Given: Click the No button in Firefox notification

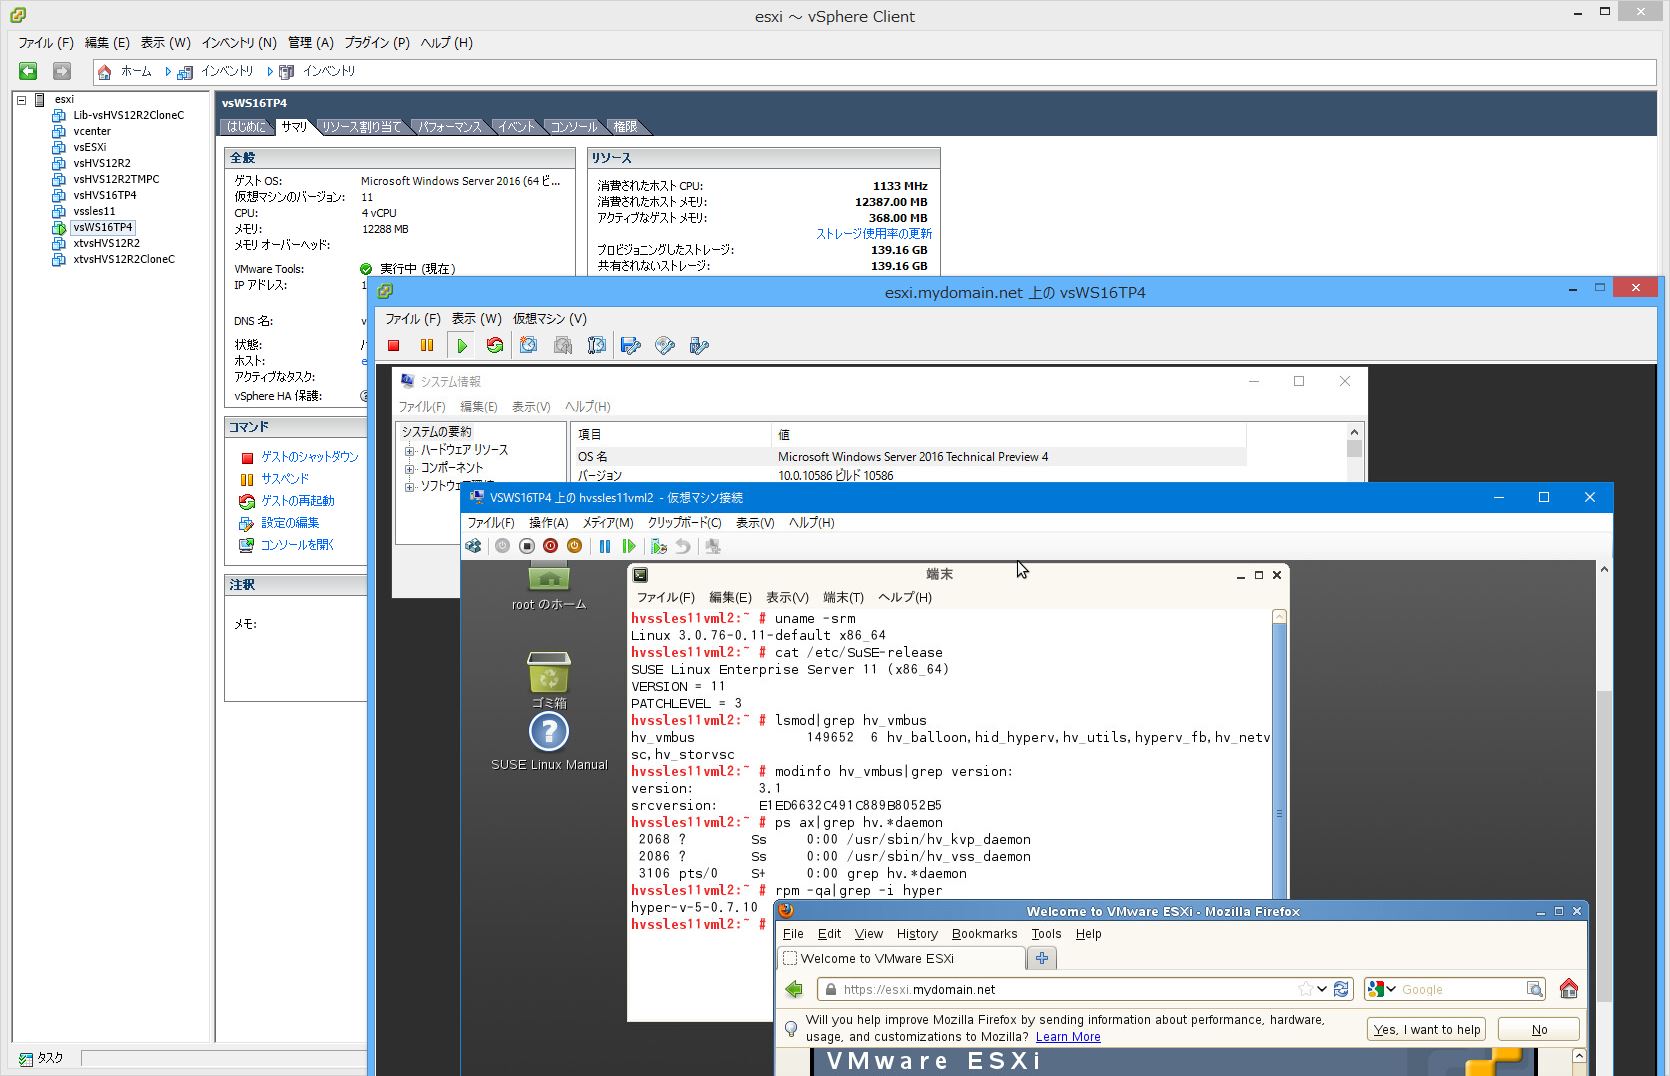Looking at the screenshot, I should [x=1539, y=1029].
